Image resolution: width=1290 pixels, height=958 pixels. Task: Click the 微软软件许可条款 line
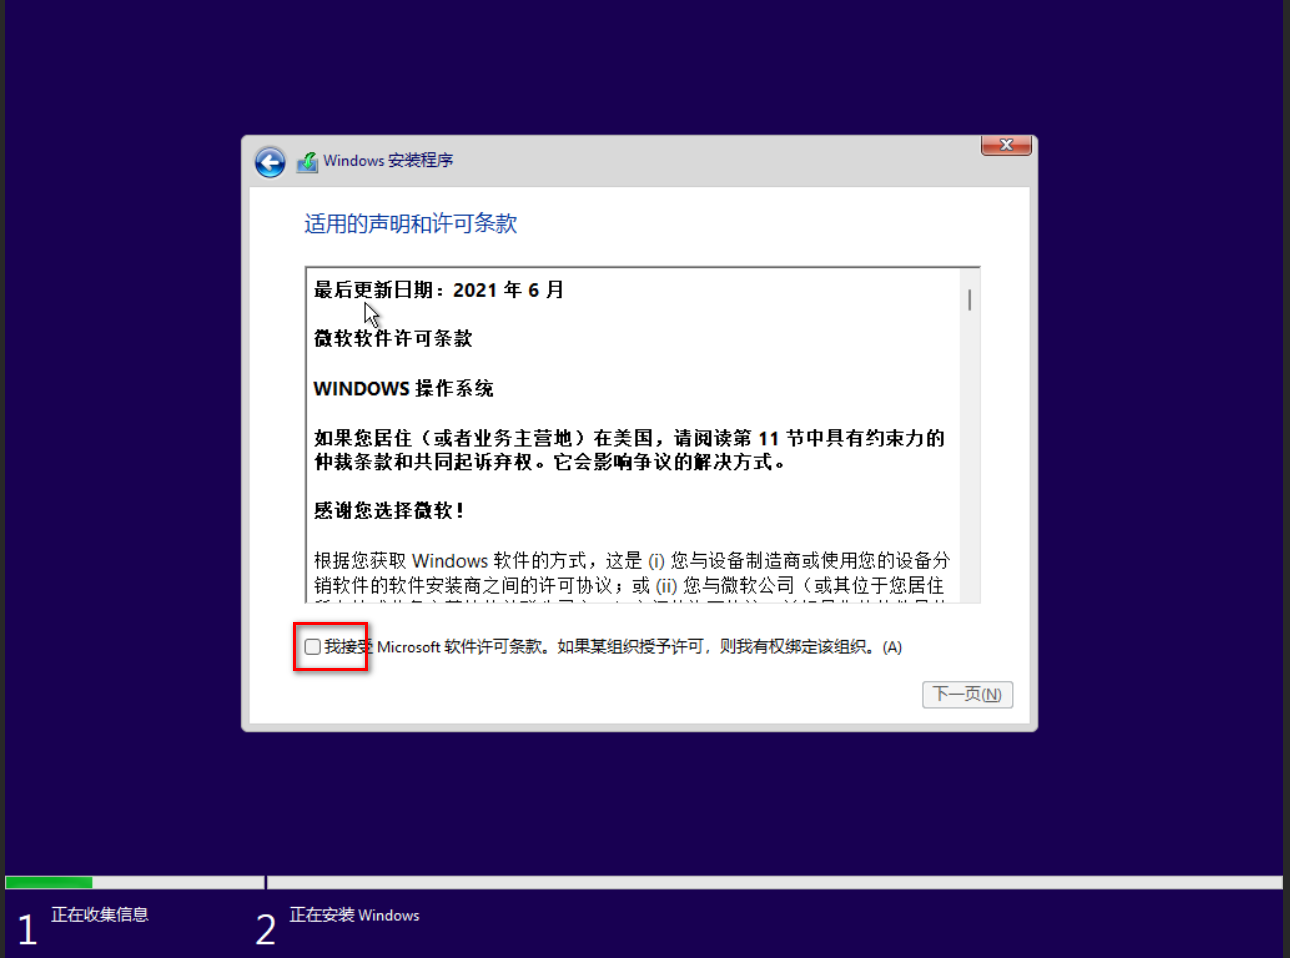tap(393, 338)
